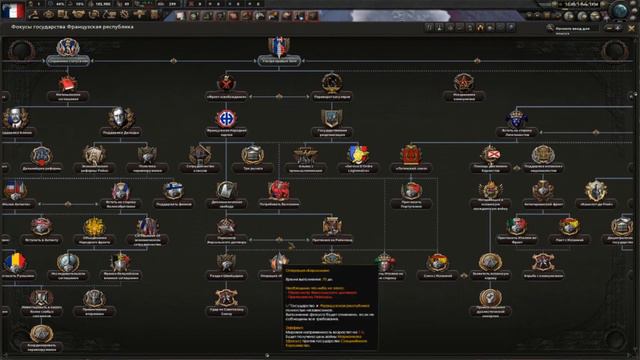Open the globe map mode button
The image size is (640, 360).
(620, 11)
